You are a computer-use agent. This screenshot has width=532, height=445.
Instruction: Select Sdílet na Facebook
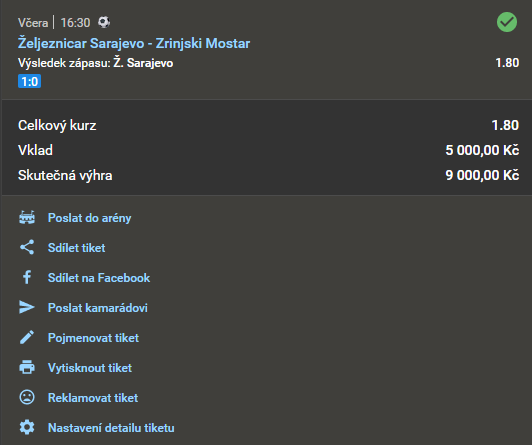tap(99, 278)
